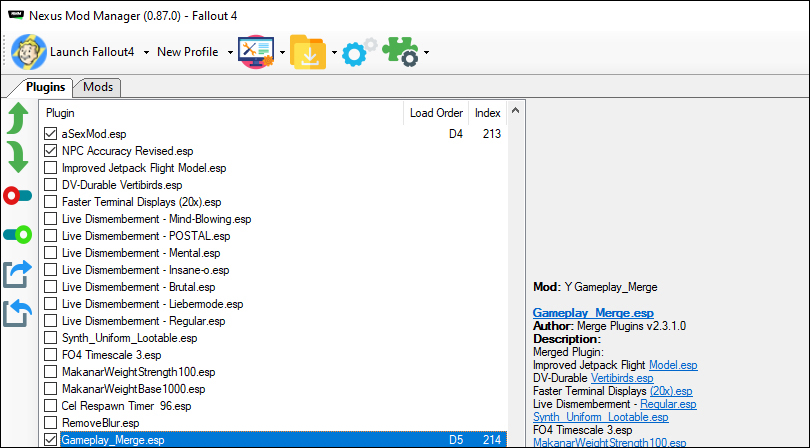Tick Cel Respawn Timer 96.esp checkbox
The height and width of the screenshot is (448, 810).
pyautogui.click(x=50, y=406)
